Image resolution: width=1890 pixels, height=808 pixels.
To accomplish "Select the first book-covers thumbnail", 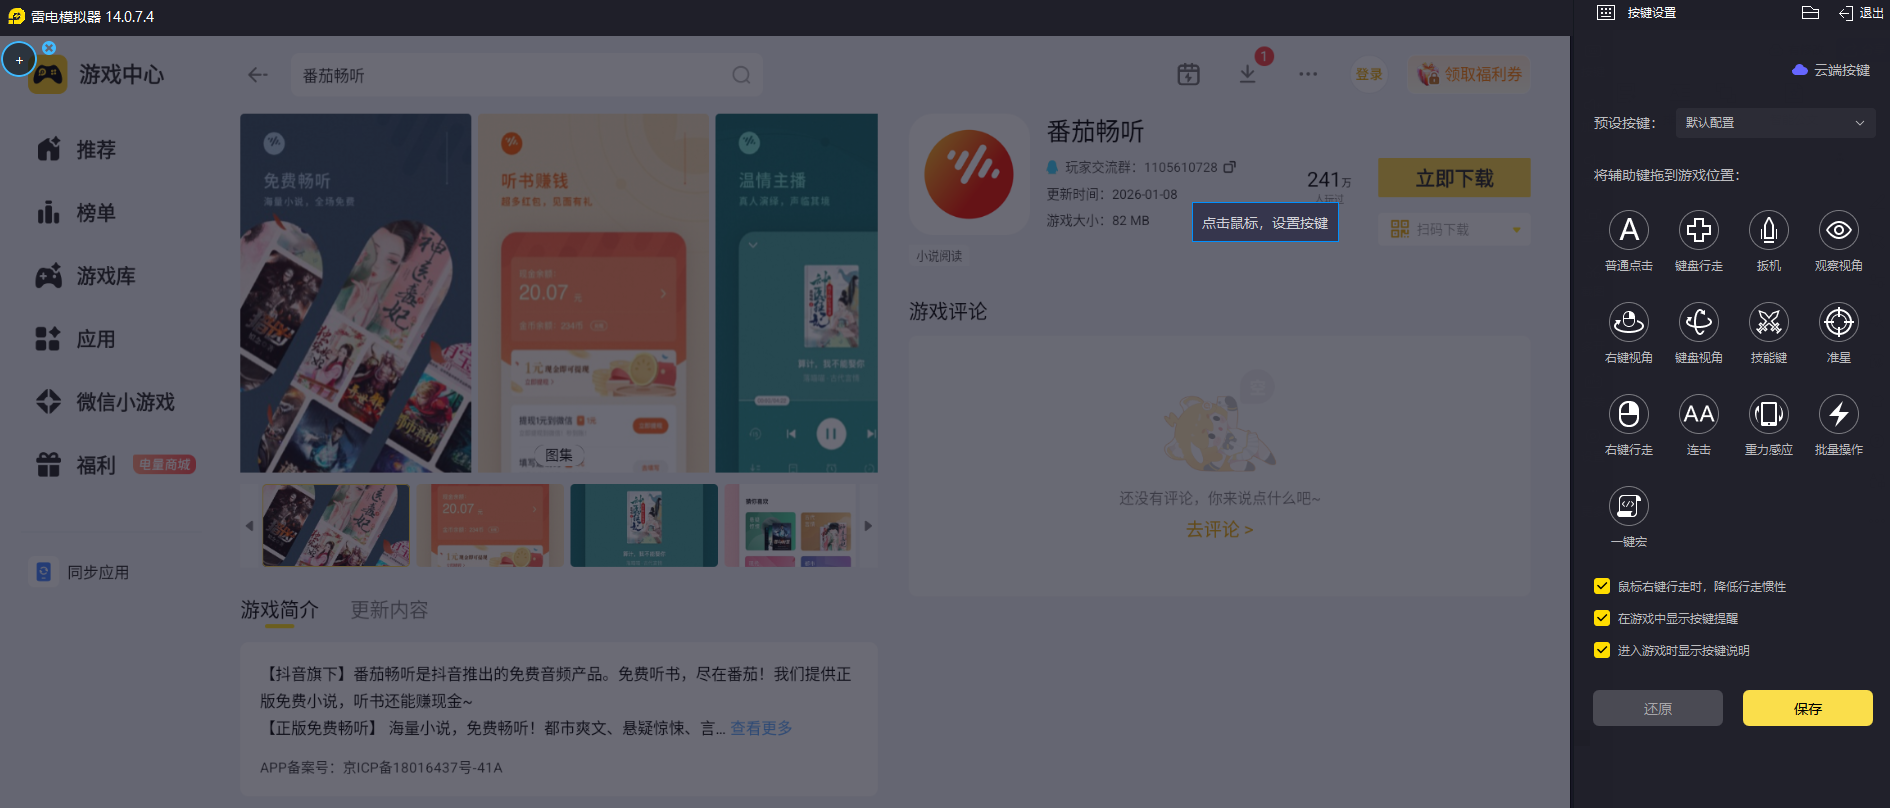I will (x=336, y=526).
